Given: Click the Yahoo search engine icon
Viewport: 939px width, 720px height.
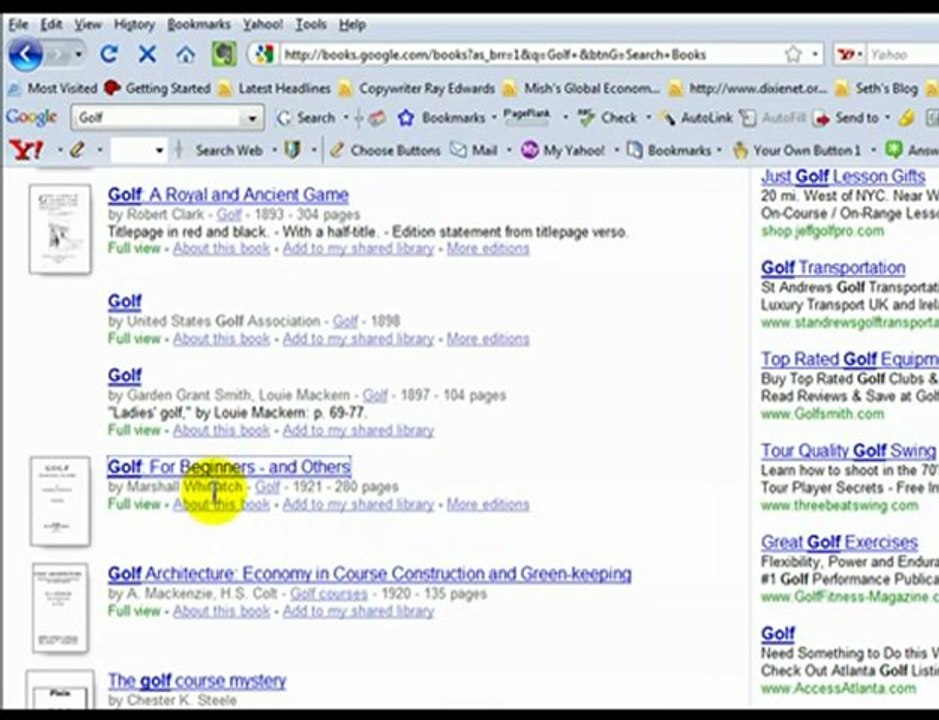Looking at the screenshot, I should (x=846, y=55).
